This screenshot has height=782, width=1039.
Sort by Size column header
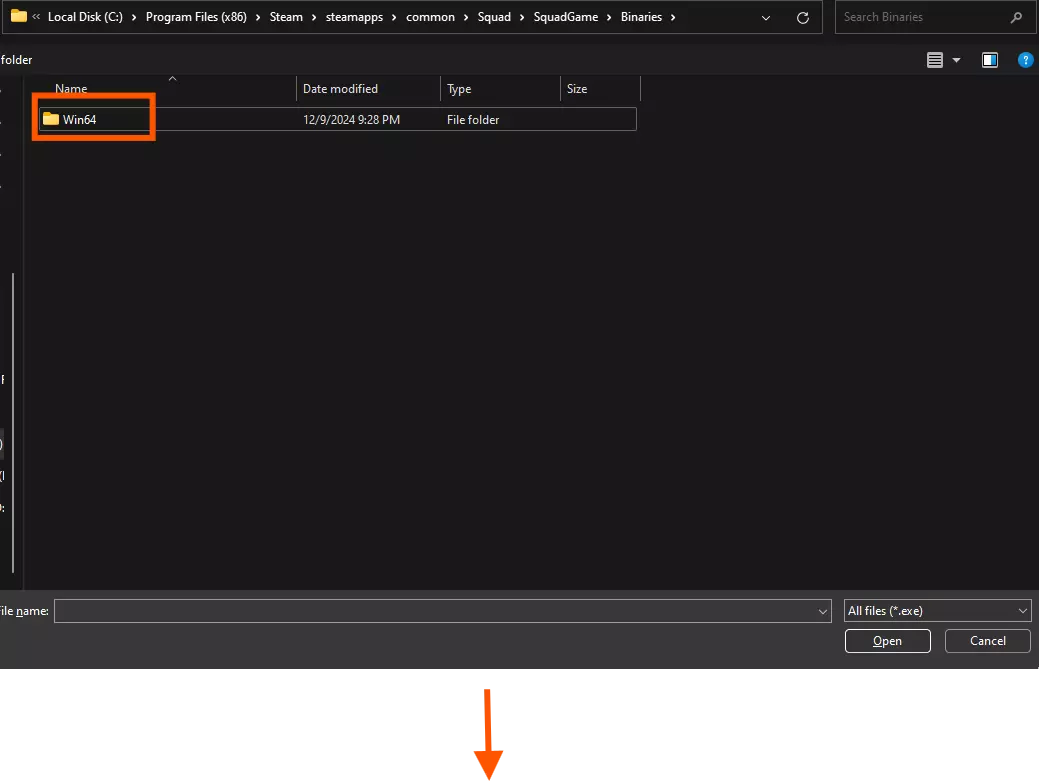[576, 89]
